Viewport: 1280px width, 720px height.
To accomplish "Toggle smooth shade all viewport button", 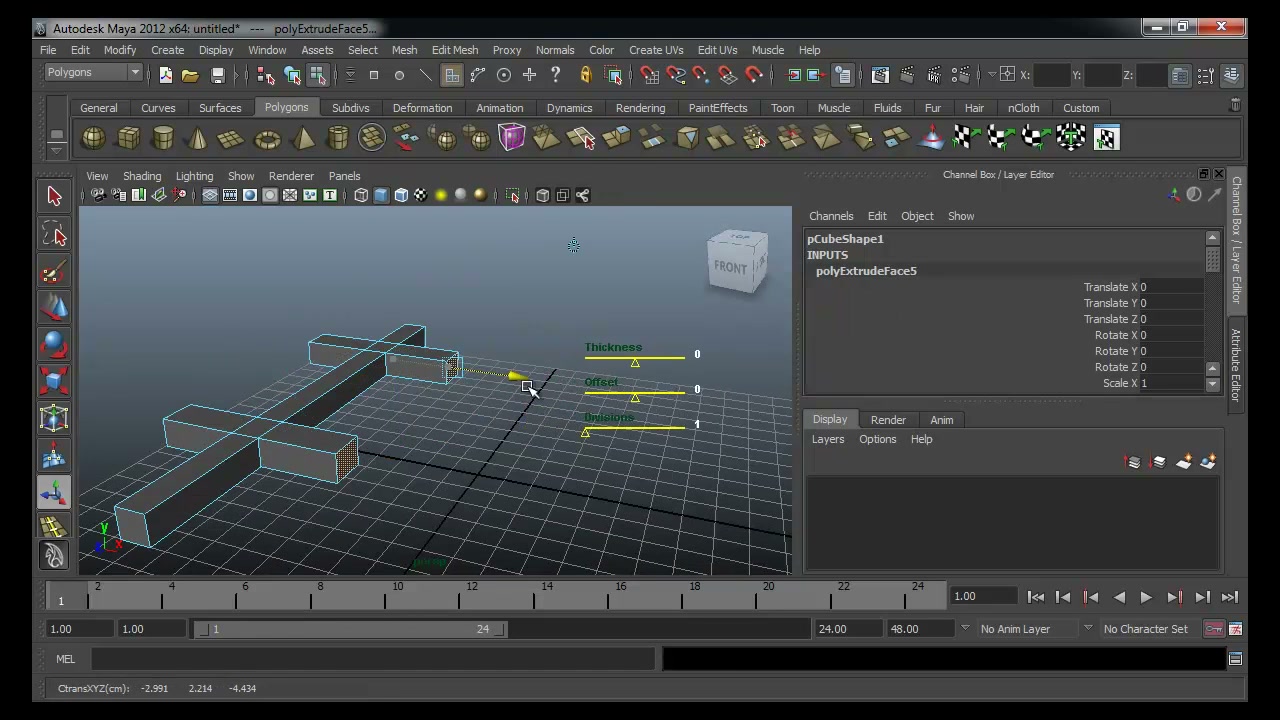I will [x=381, y=195].
